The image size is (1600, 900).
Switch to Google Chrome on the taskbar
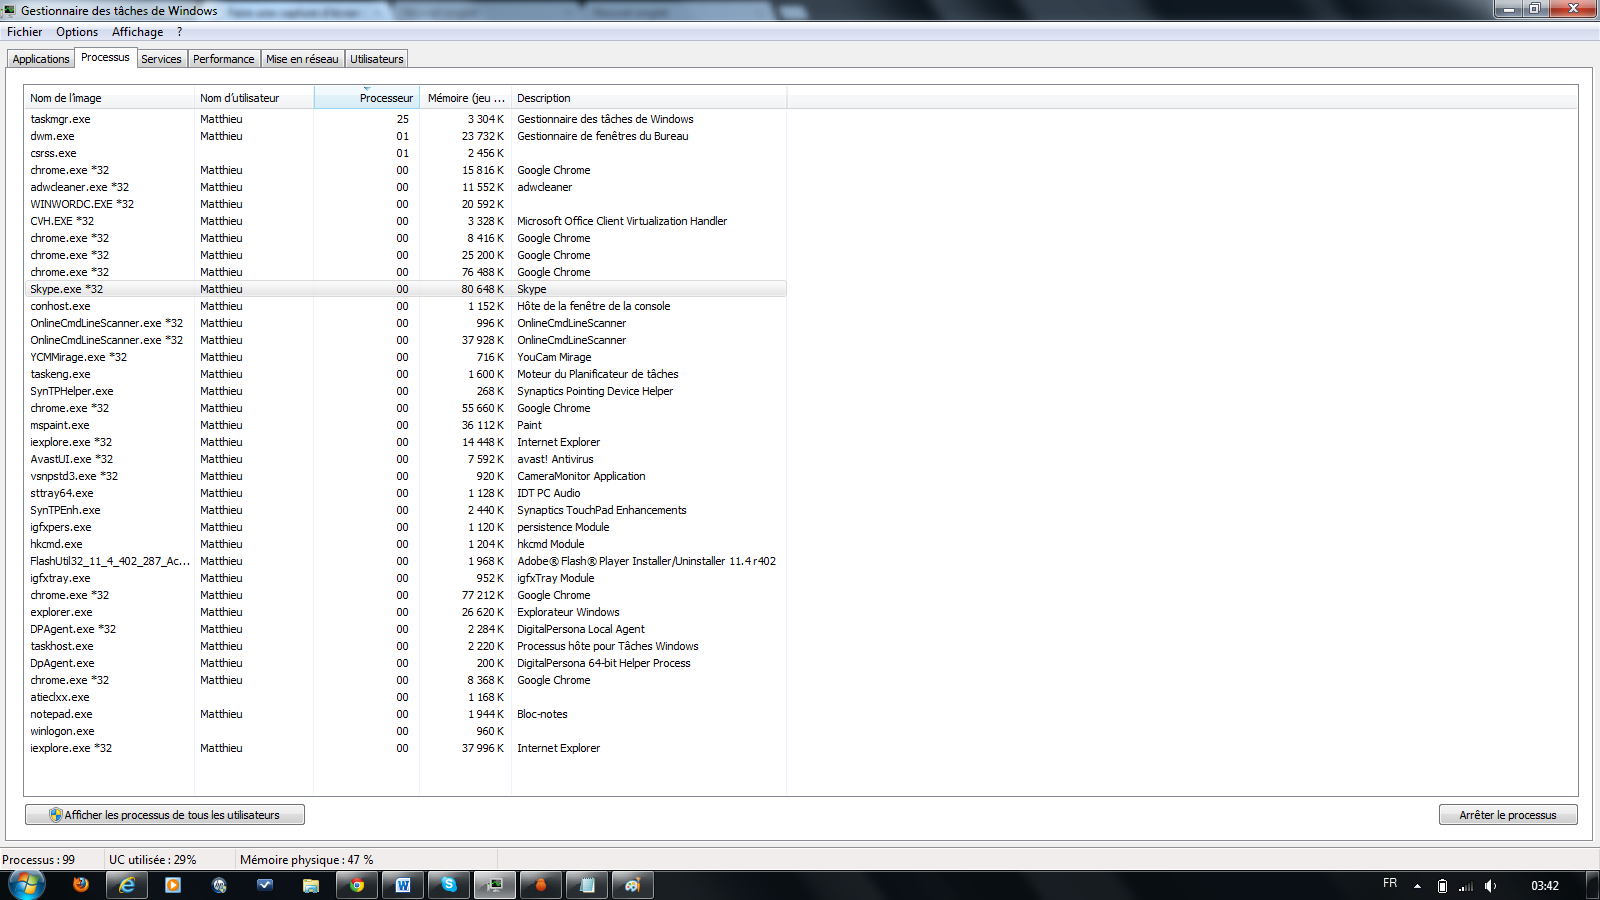coord(357,885)
